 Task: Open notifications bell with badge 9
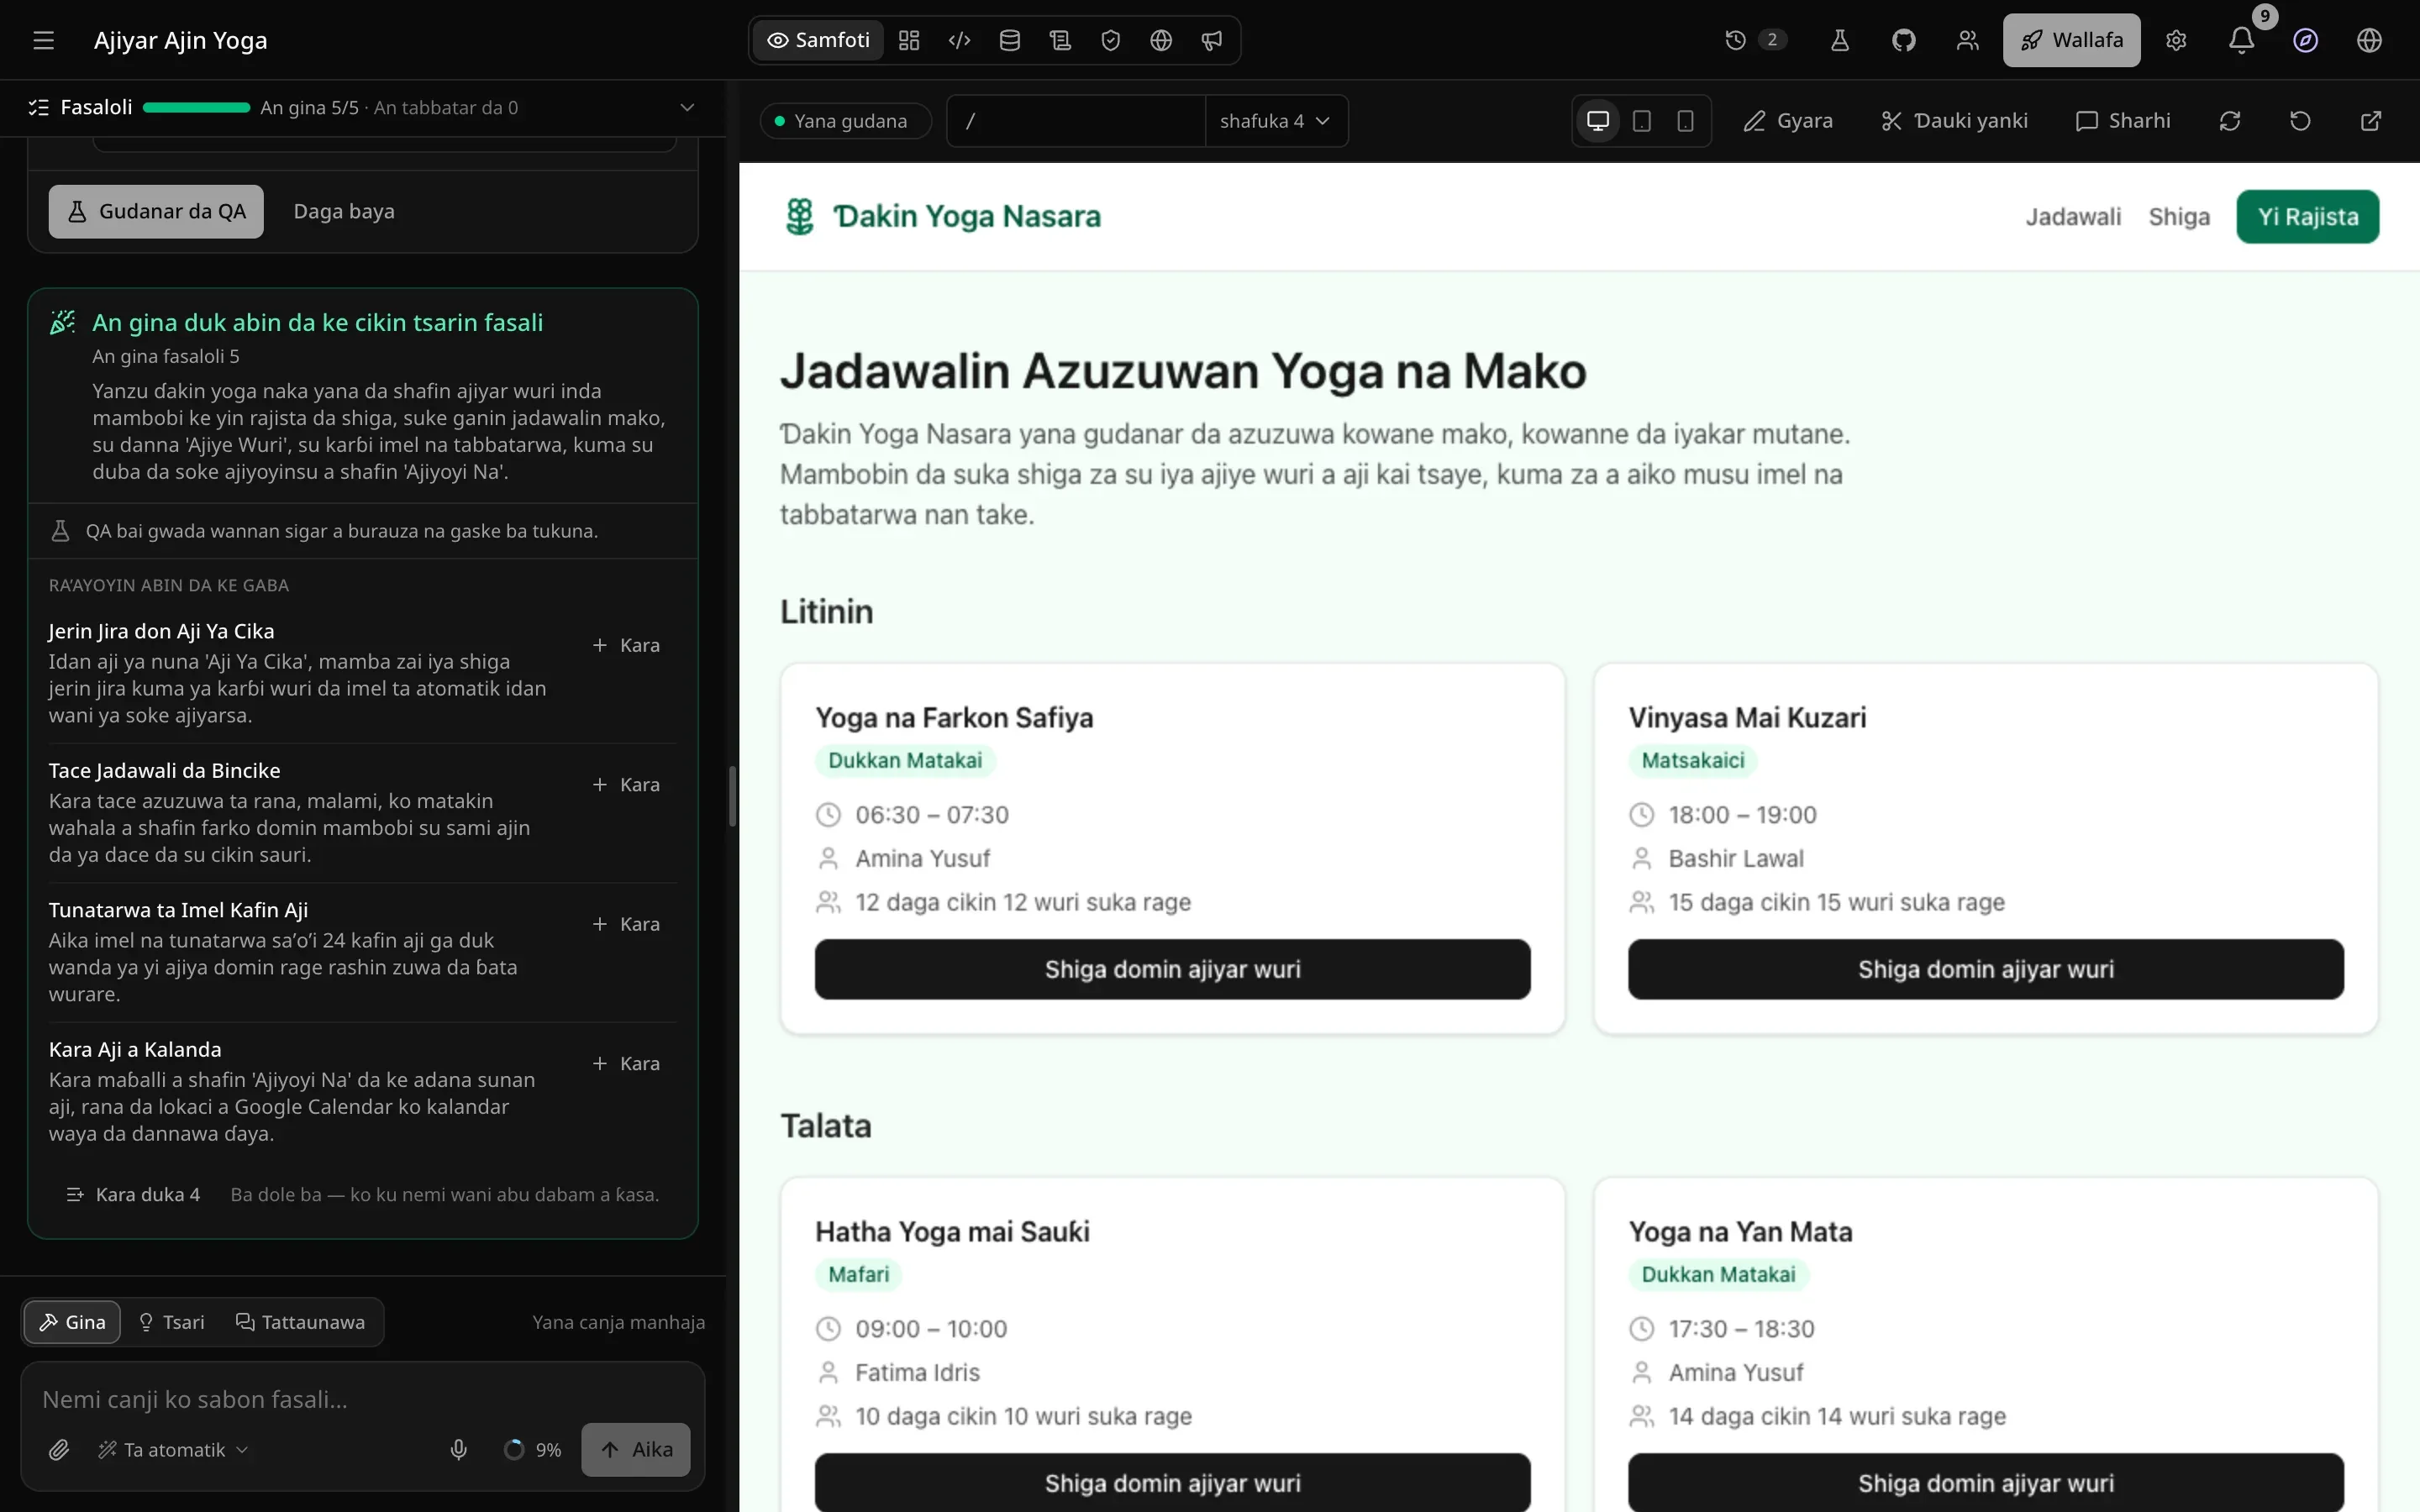pyautogui.click(x=2241, y=40)
